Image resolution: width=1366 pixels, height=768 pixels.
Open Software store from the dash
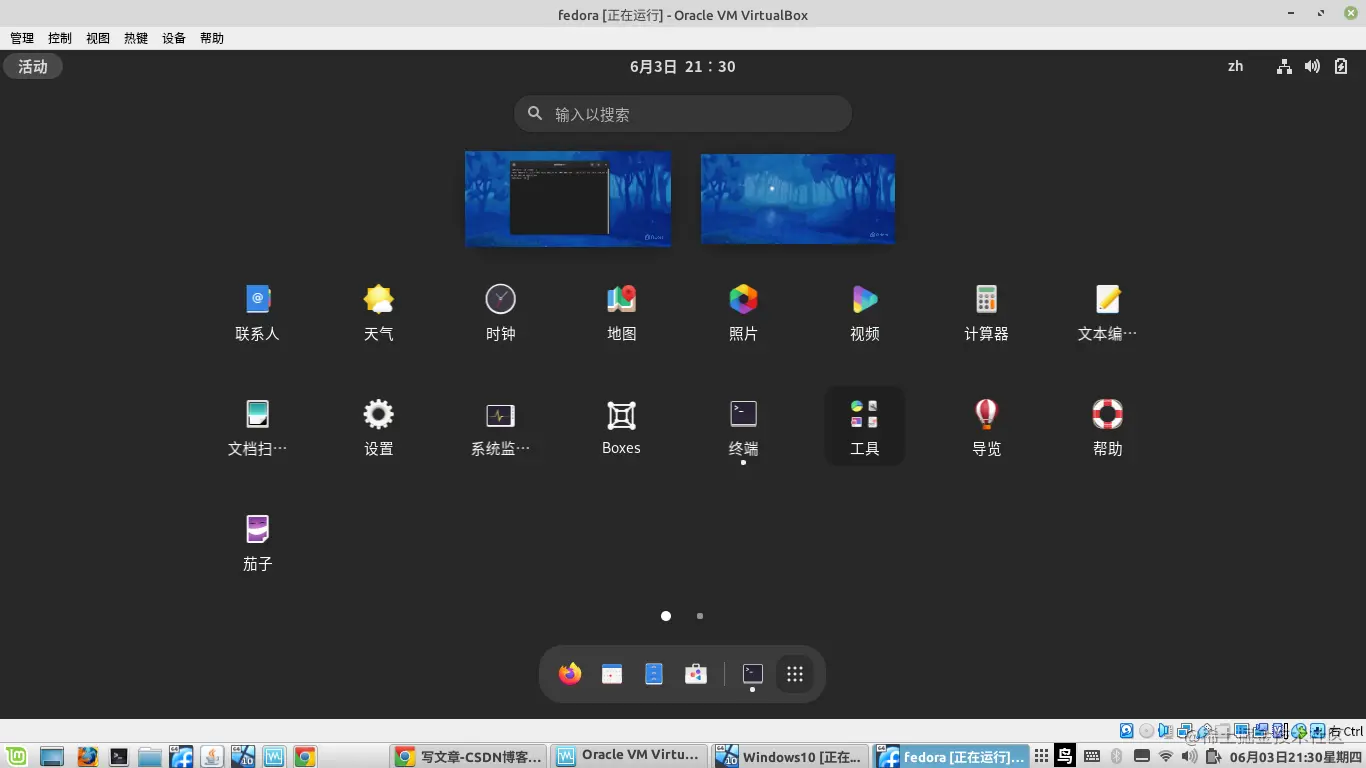696,674
